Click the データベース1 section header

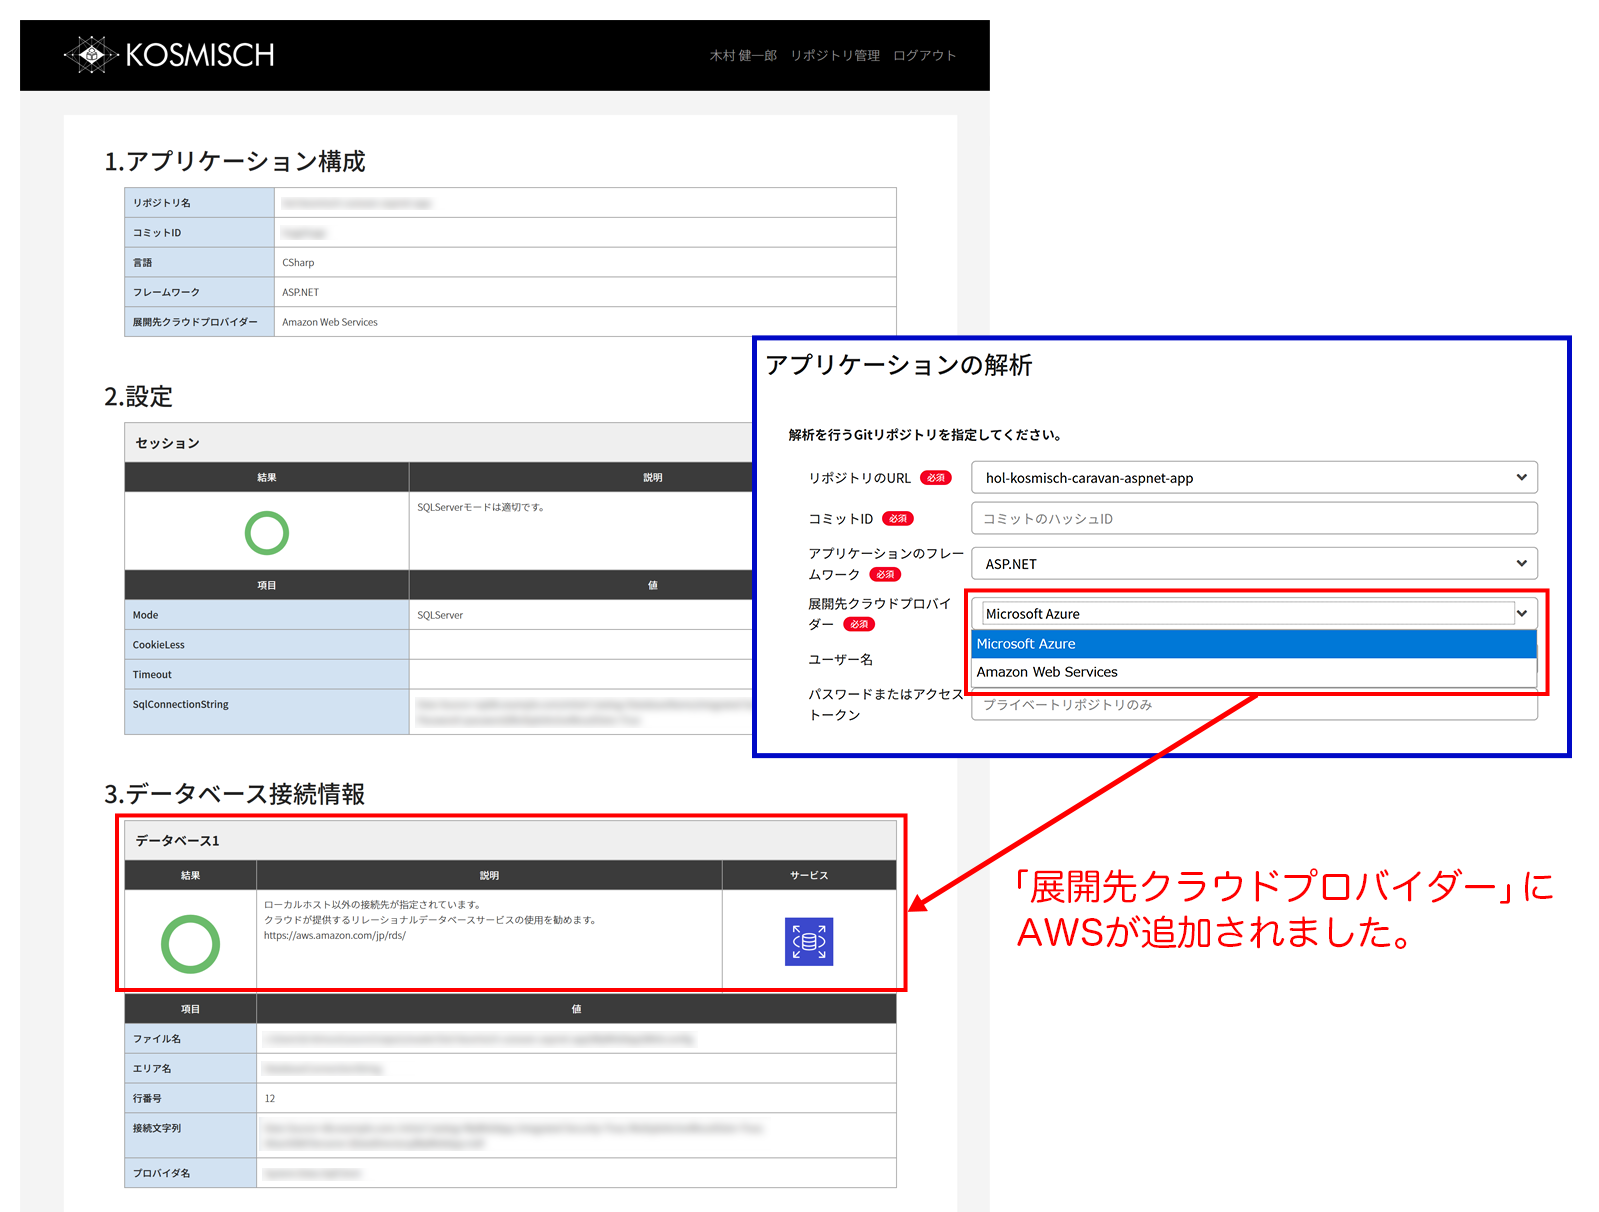tap(510, 840)
